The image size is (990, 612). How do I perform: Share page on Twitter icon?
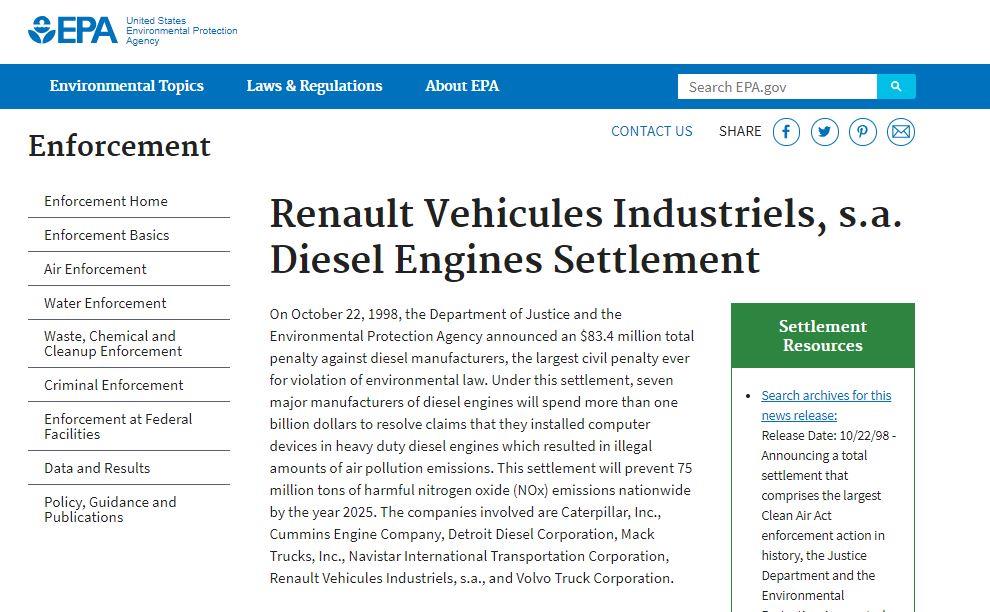tap(825, 132)
